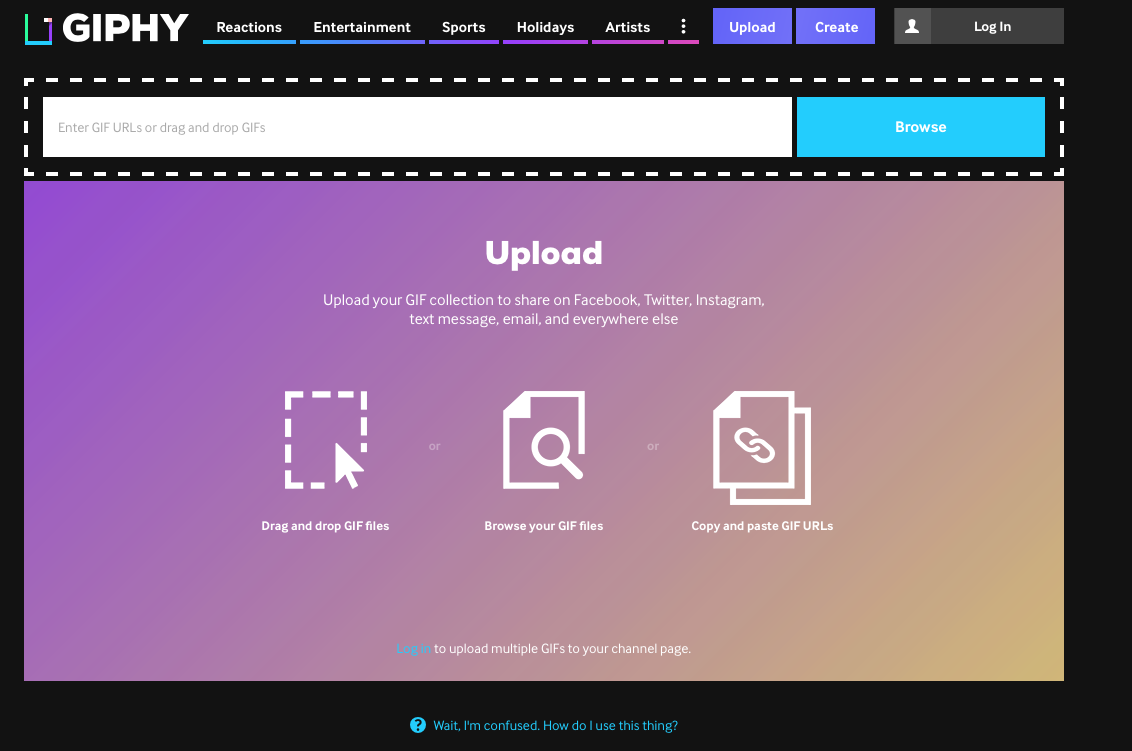Click the drag and drop dashed-box icon
The width and height of the screenshot is (1132, 751).
[326, 440]
